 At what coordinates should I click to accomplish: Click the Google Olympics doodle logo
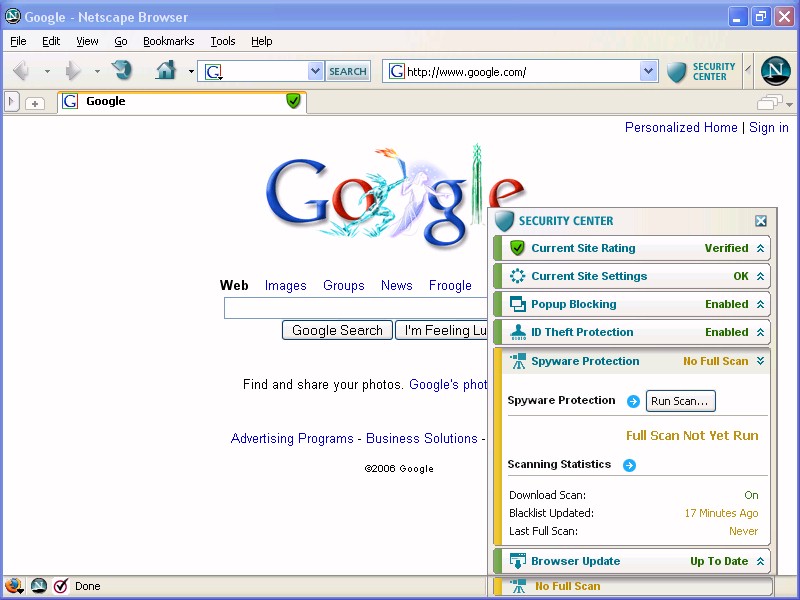pyautogui.click(x=395, y=194)
